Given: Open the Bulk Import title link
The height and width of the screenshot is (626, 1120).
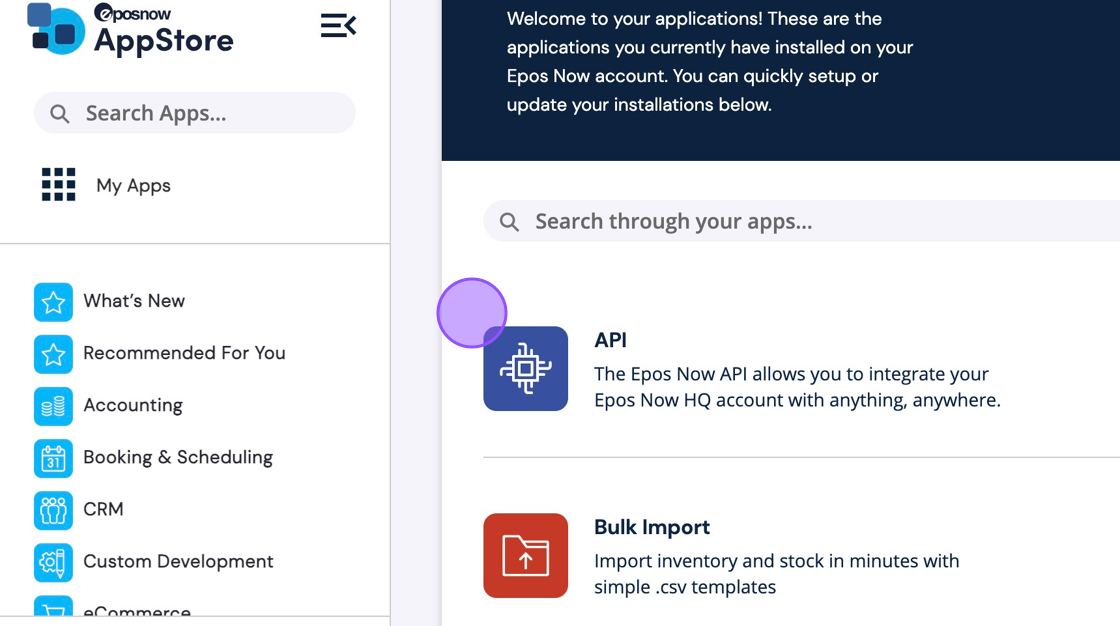Looking at the screenshot, I should click(651, 527).
